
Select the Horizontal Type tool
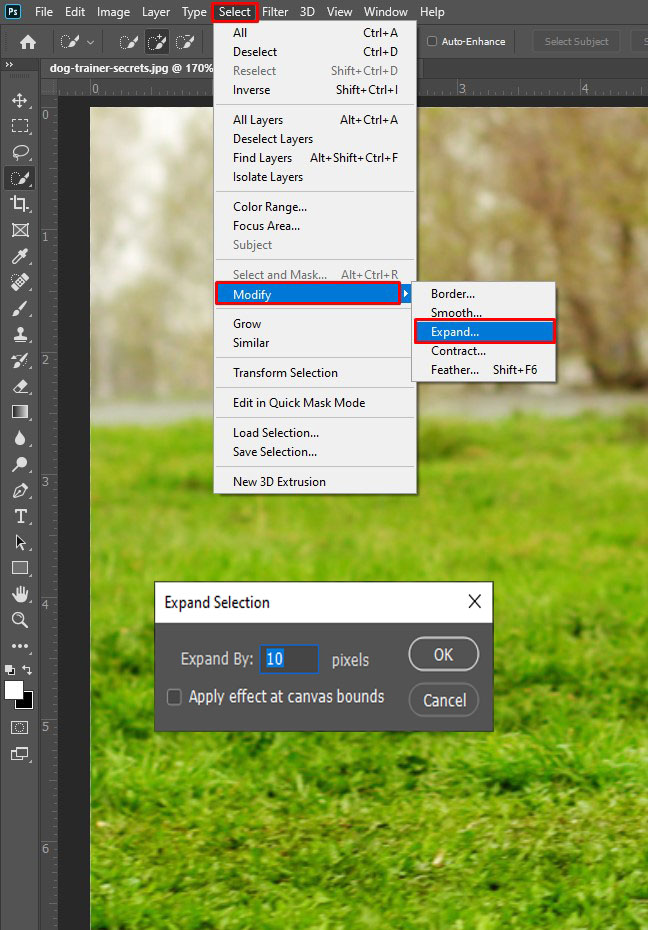[20, 516]
